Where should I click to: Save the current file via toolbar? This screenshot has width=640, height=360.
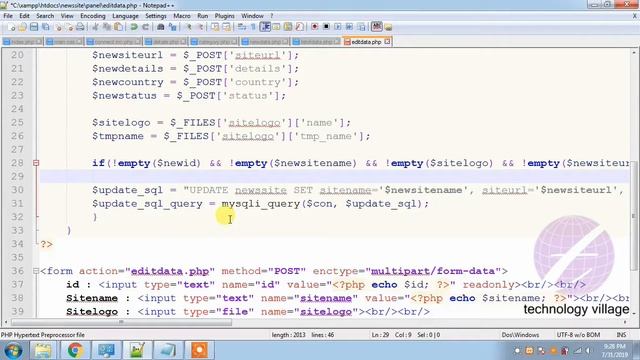[x=34, y=27]
